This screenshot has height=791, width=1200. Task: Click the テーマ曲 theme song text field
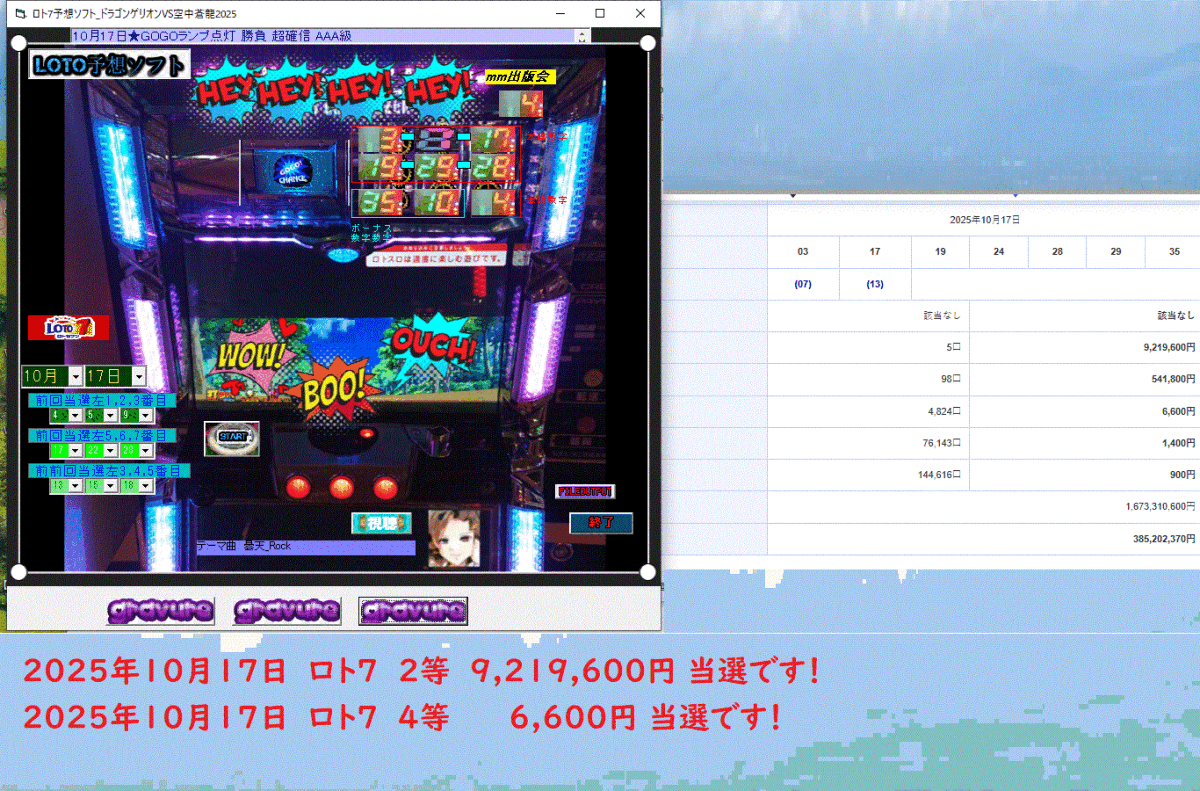305,547
